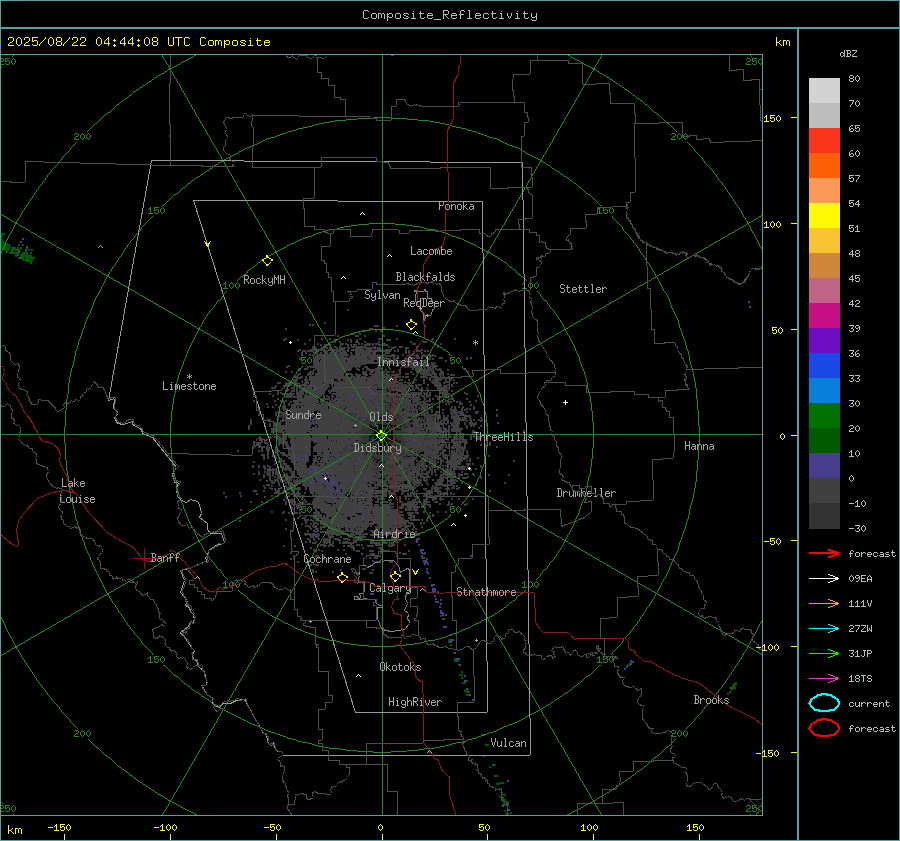900x841 pixels.
Task: Click the 30 dBZ light blue swatch
Action: pos(824,391)
